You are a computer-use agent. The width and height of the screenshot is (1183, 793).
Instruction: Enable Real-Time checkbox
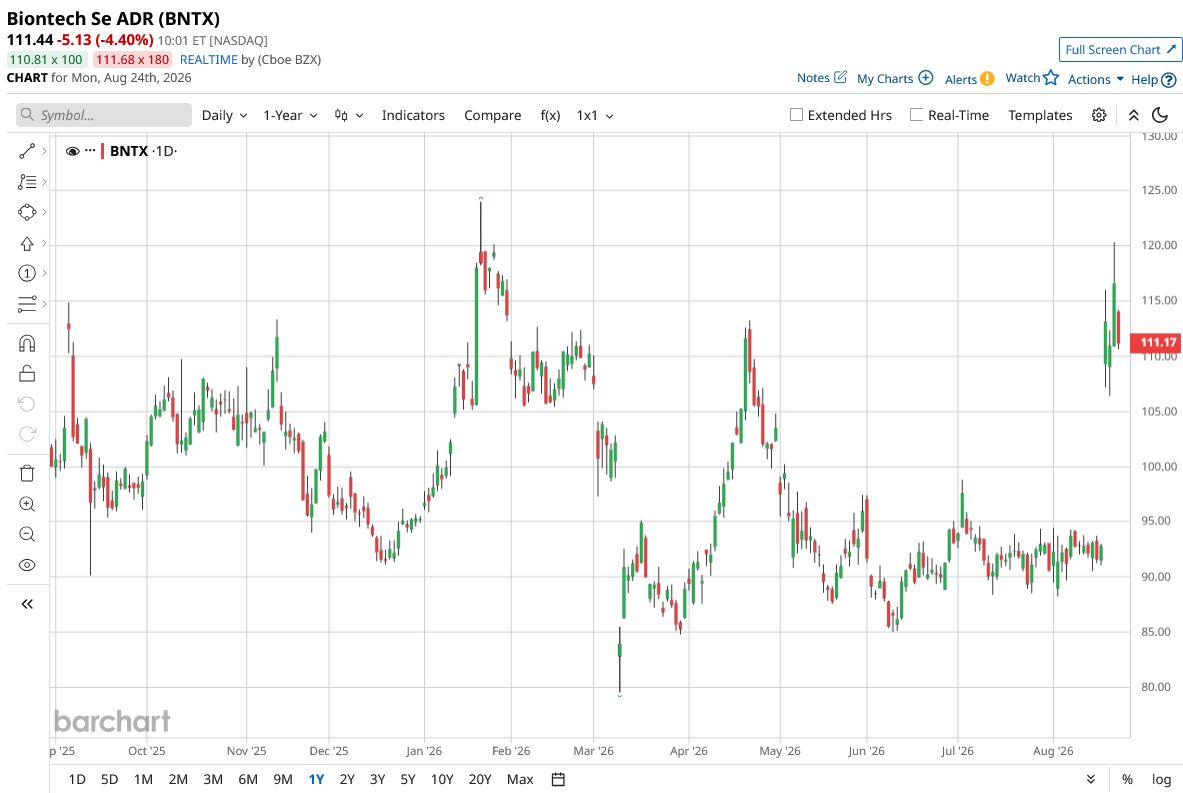pos(916,115)
